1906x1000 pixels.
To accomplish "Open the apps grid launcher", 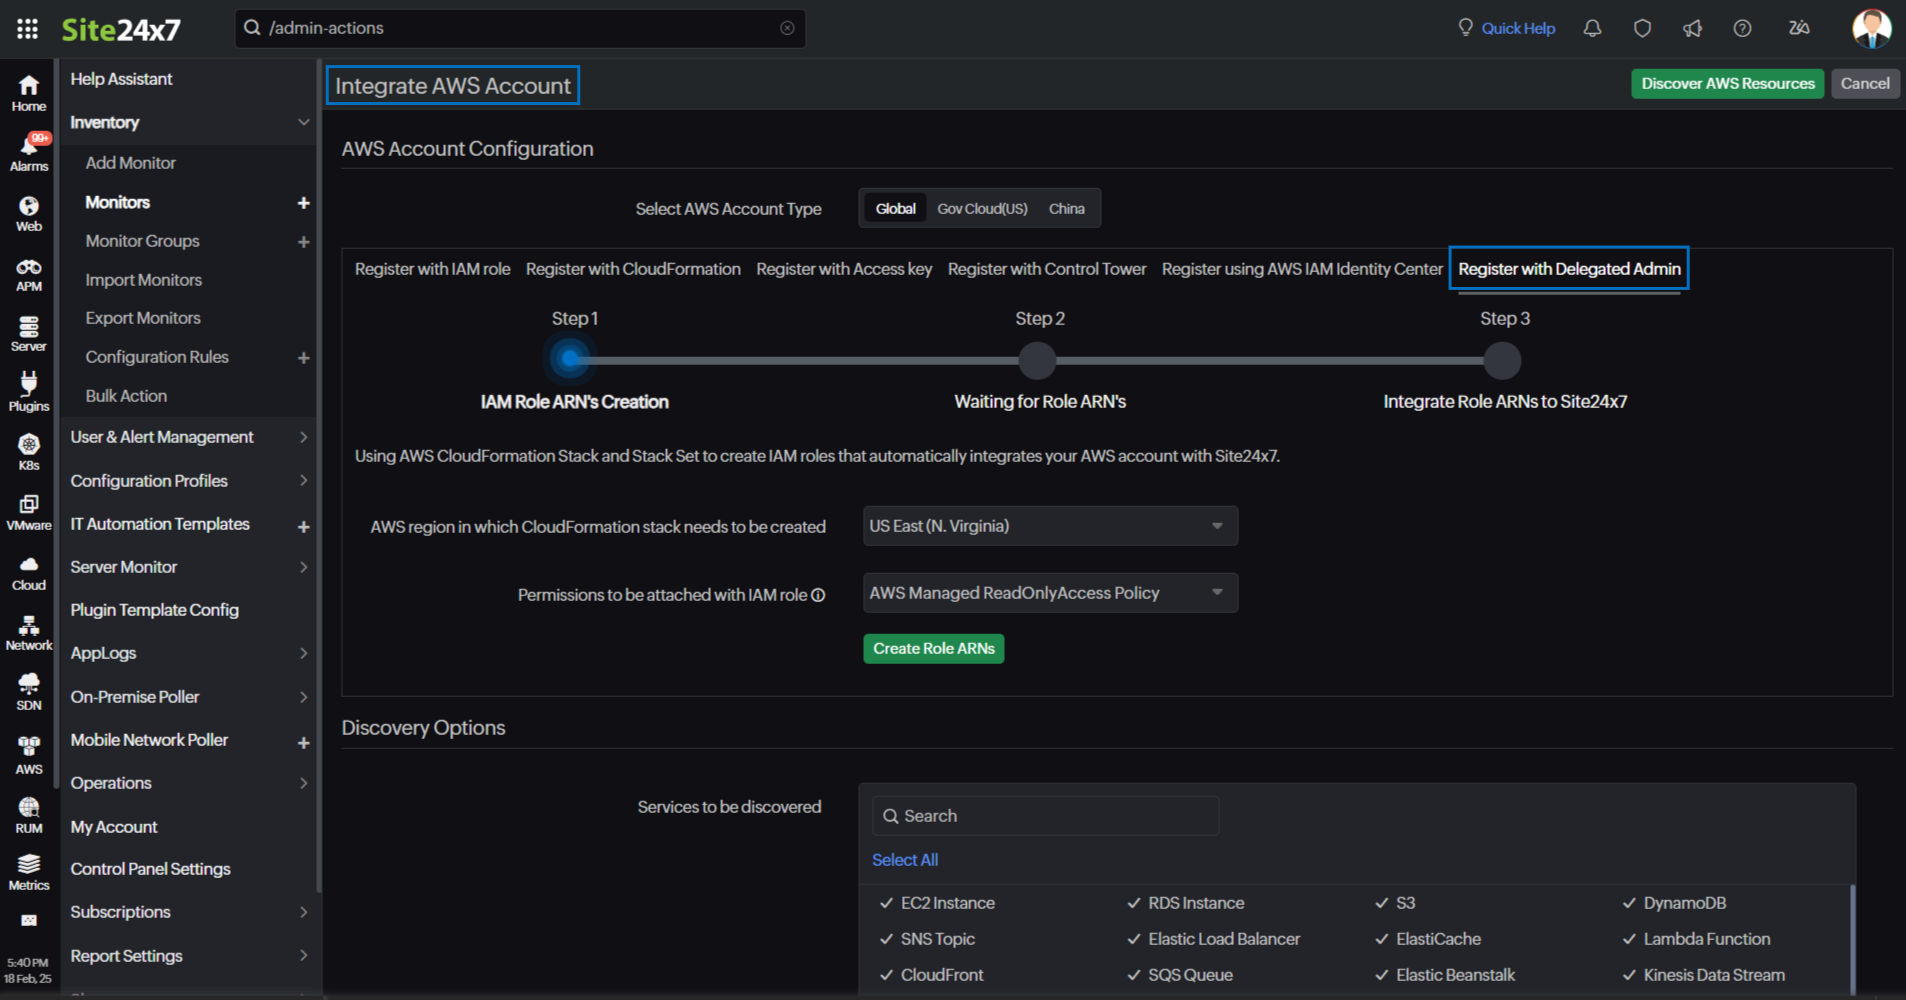I will click(28, 28).
